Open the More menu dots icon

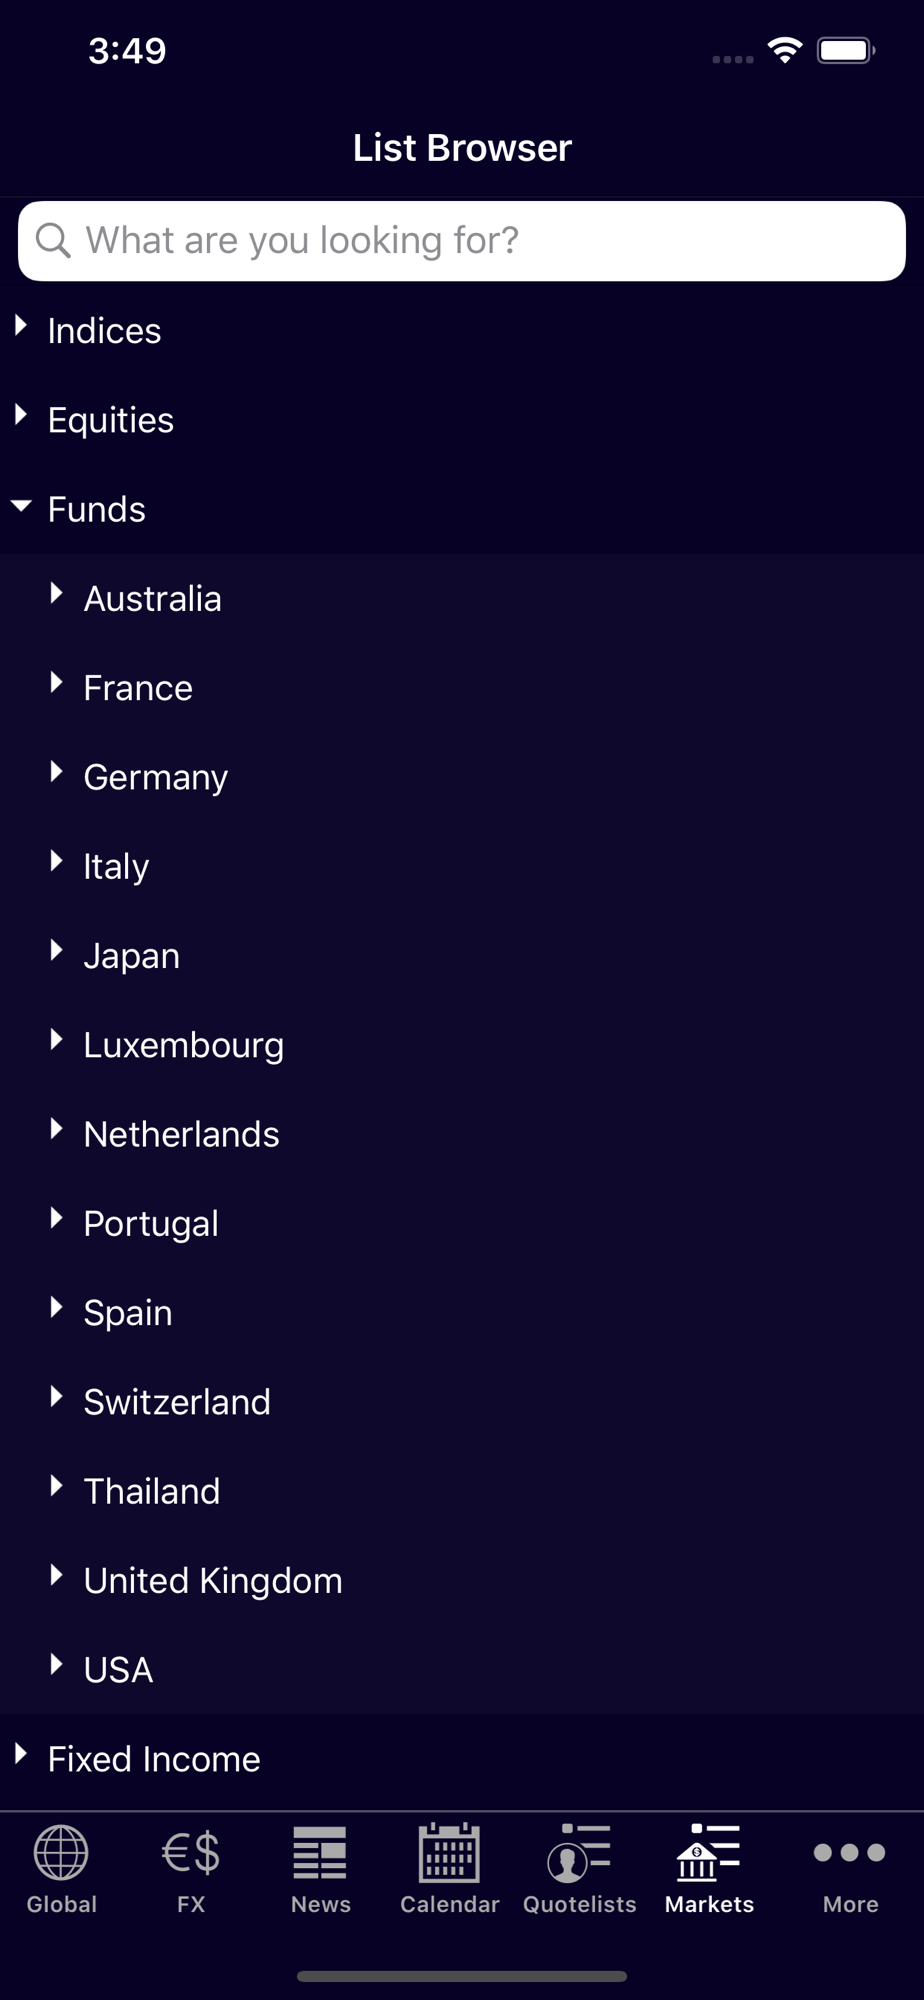coord(849,1853)
